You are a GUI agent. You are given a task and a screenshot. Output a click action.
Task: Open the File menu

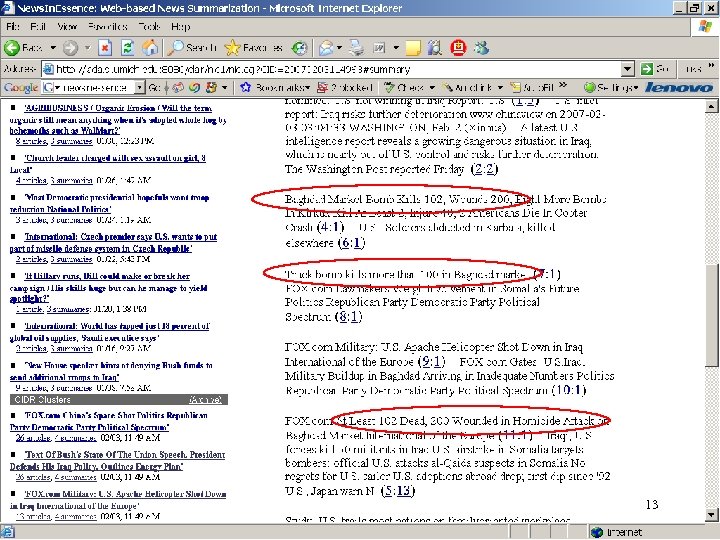[12, 27]
